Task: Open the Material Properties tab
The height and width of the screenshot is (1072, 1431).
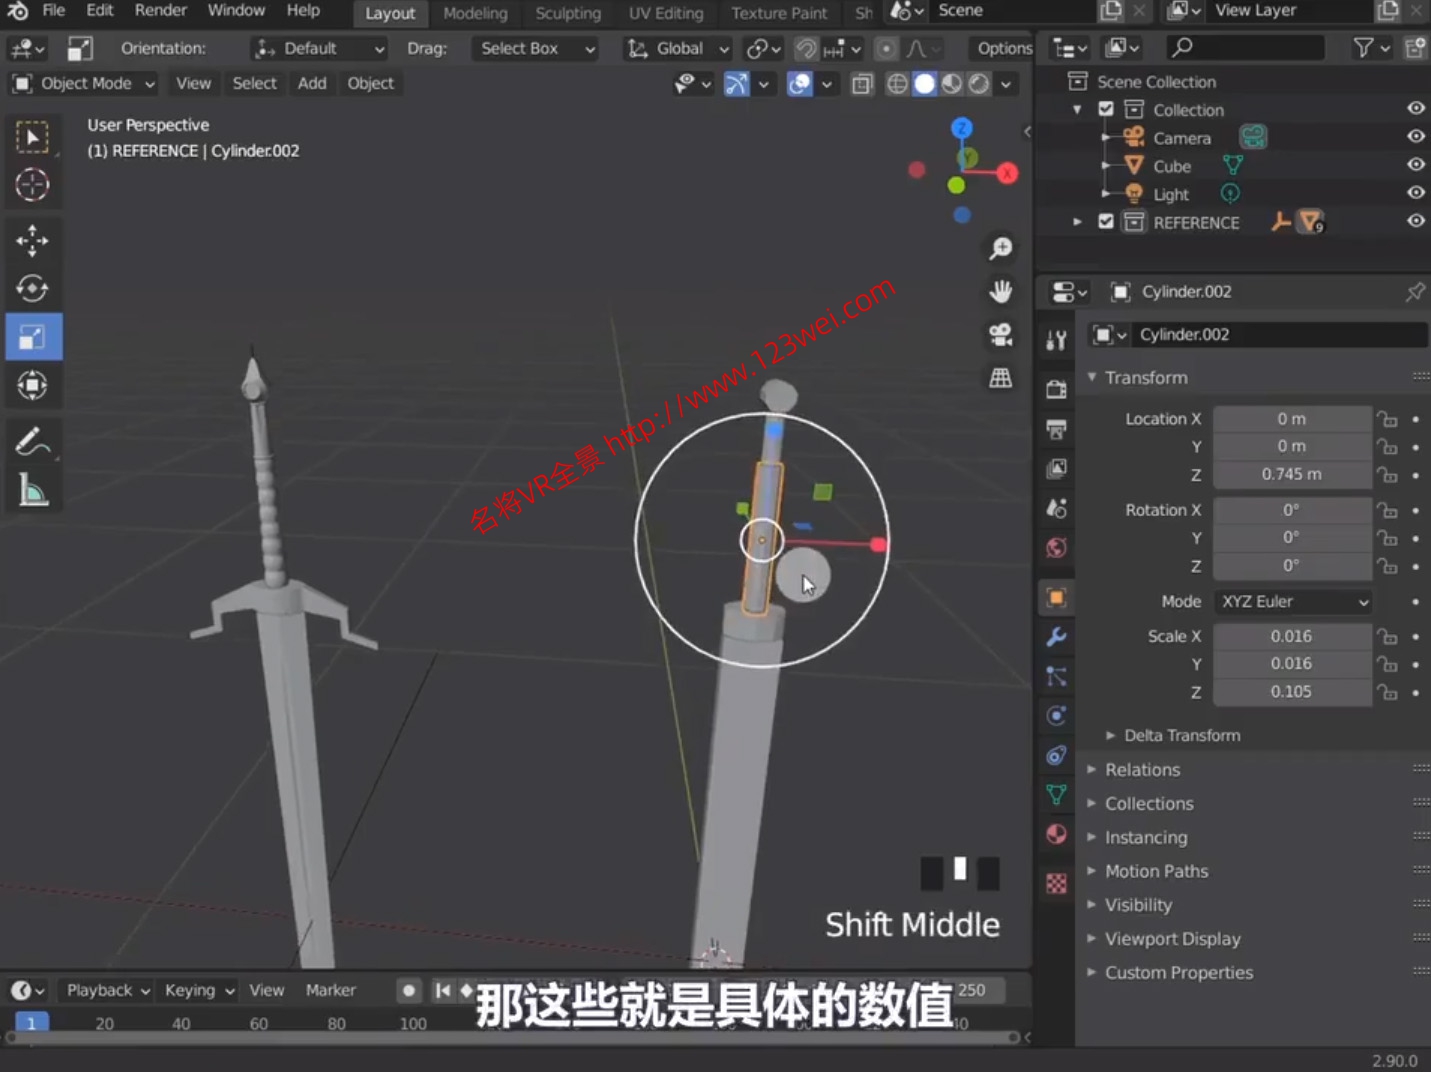Action: coord(1056,834)
